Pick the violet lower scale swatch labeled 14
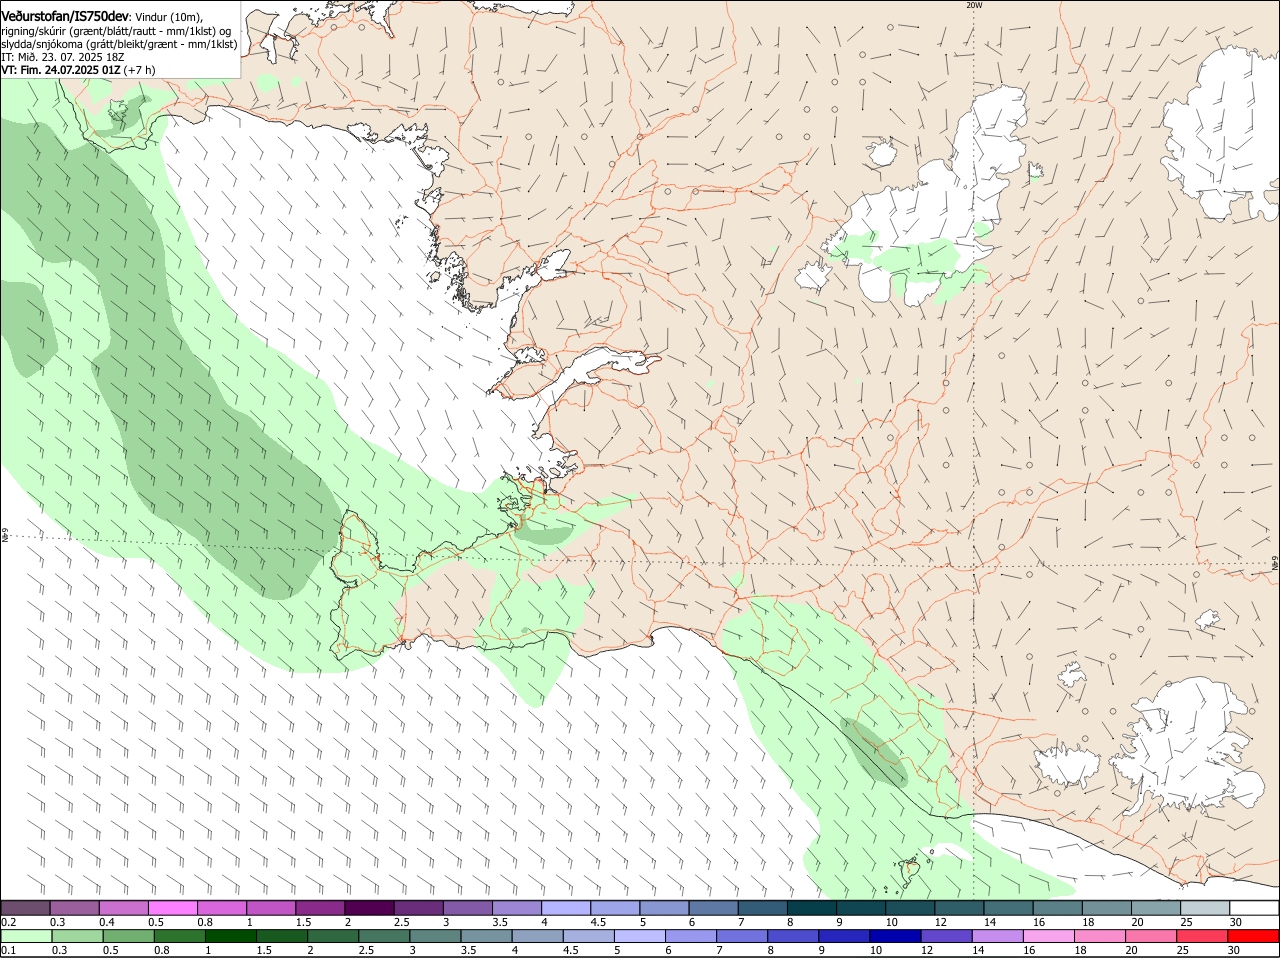The width and height of the screenshot is (1280, 958). coord(996,937)
